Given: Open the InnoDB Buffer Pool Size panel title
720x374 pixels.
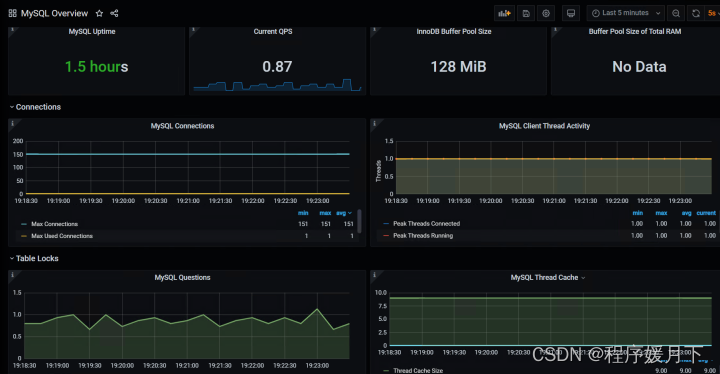Looking at the screenshot, I should pyautogui.click(x=454, y=32).
